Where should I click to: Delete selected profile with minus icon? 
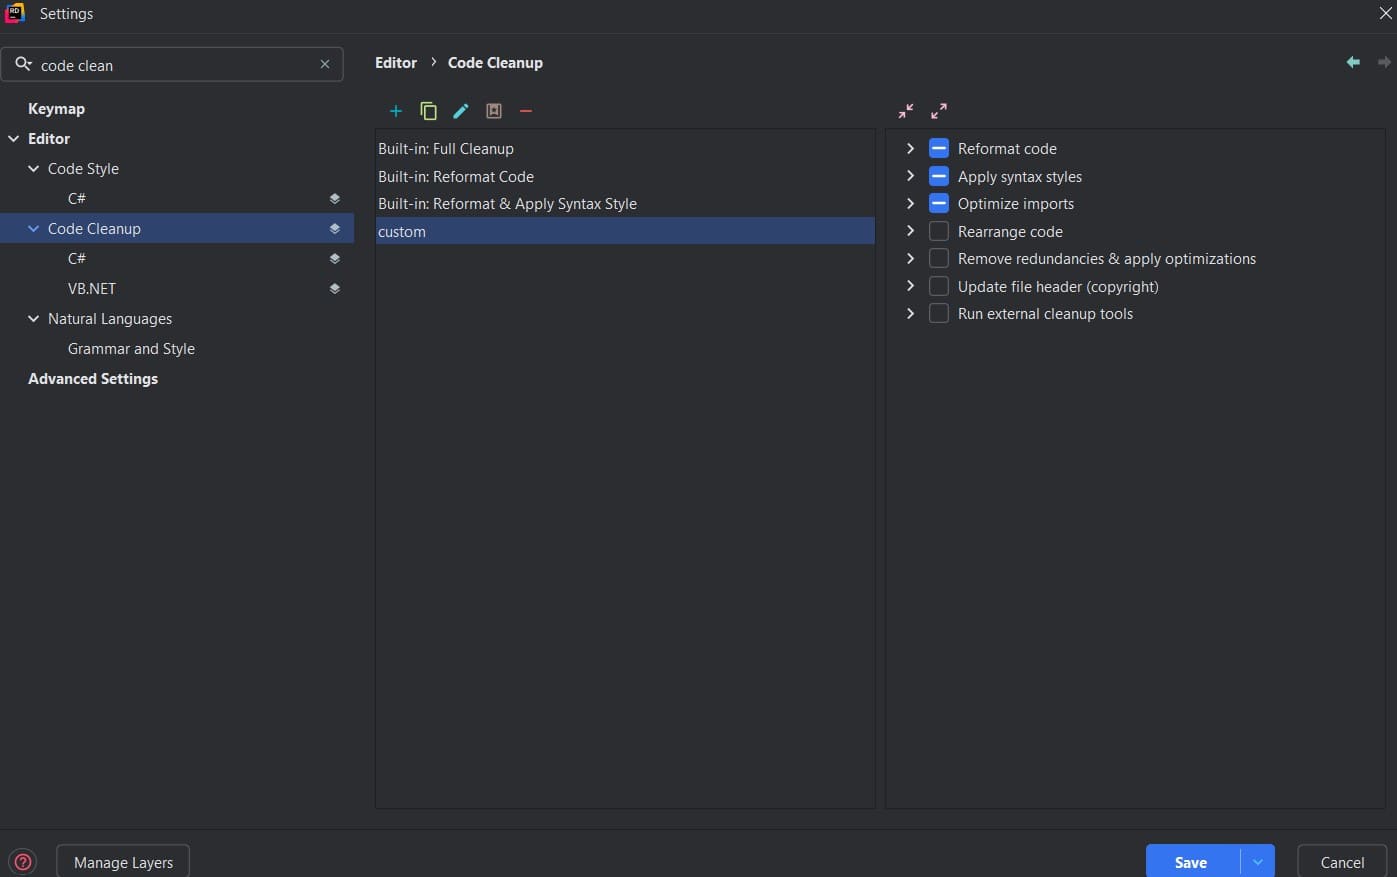tap(526, 111)
